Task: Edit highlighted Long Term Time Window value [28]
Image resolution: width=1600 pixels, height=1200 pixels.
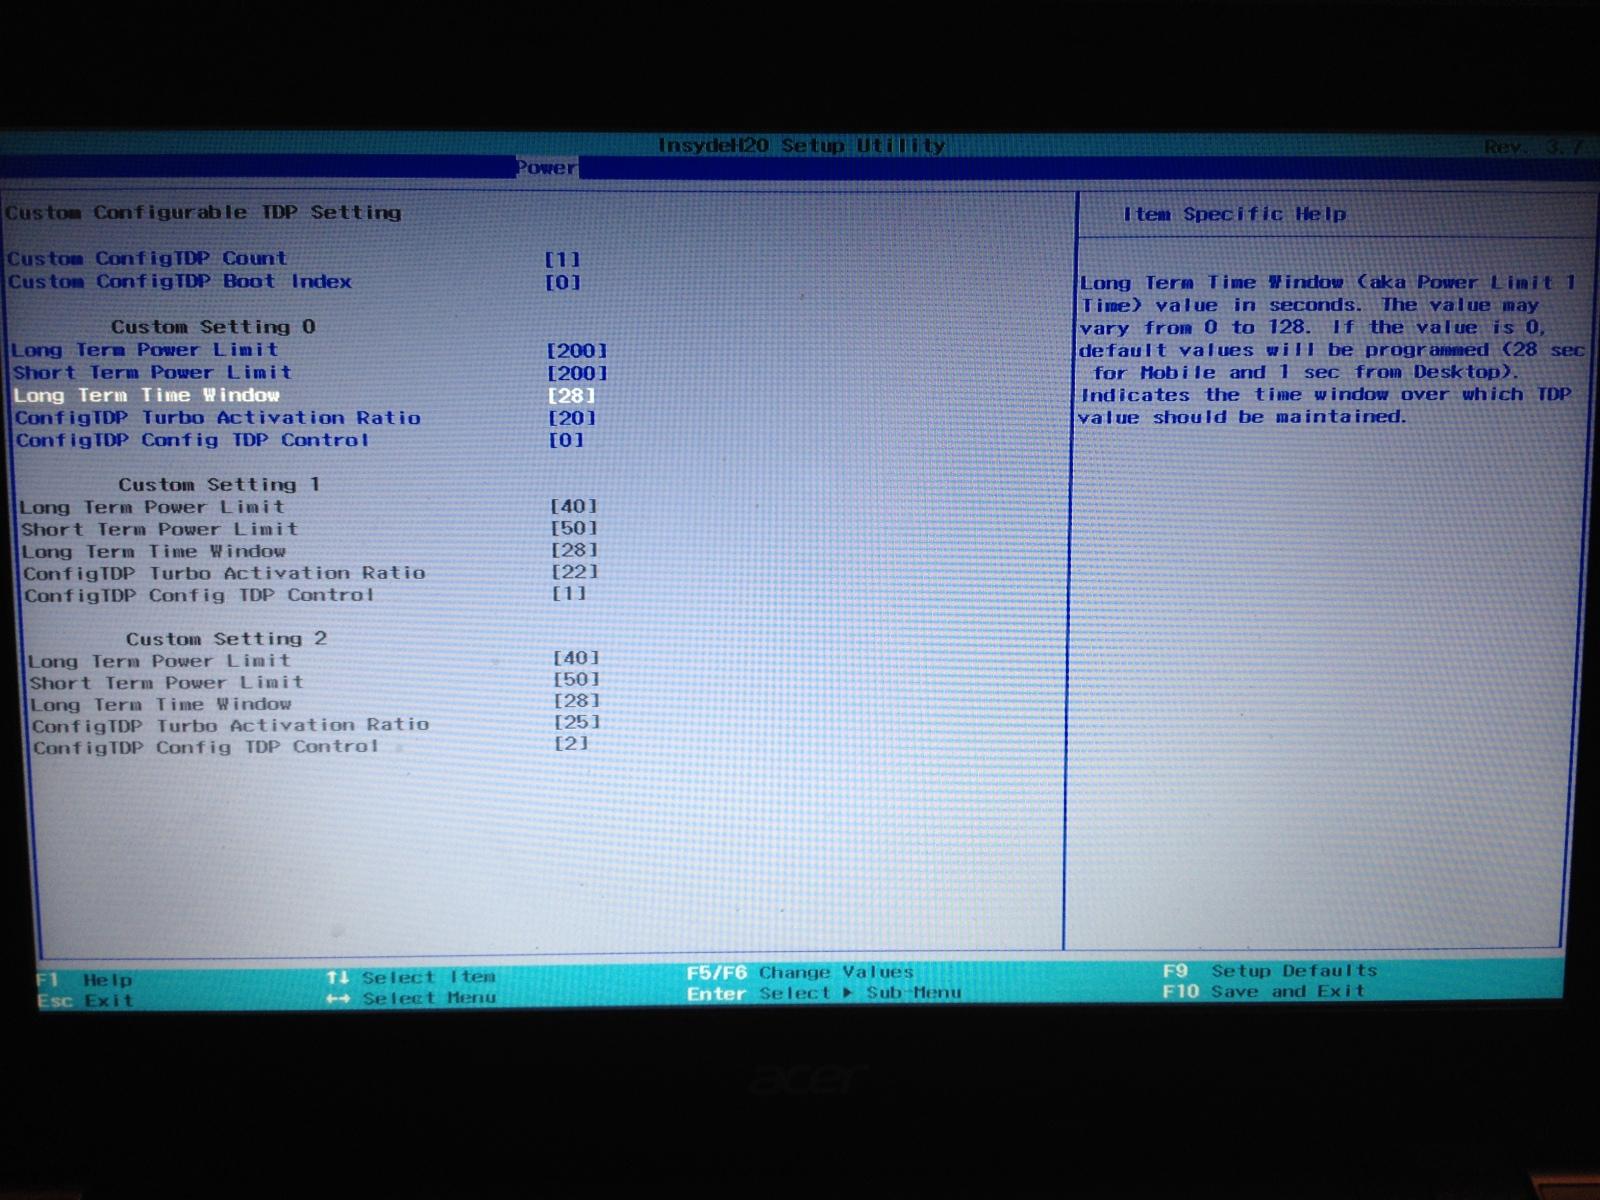Action: (x=571, y=396)
